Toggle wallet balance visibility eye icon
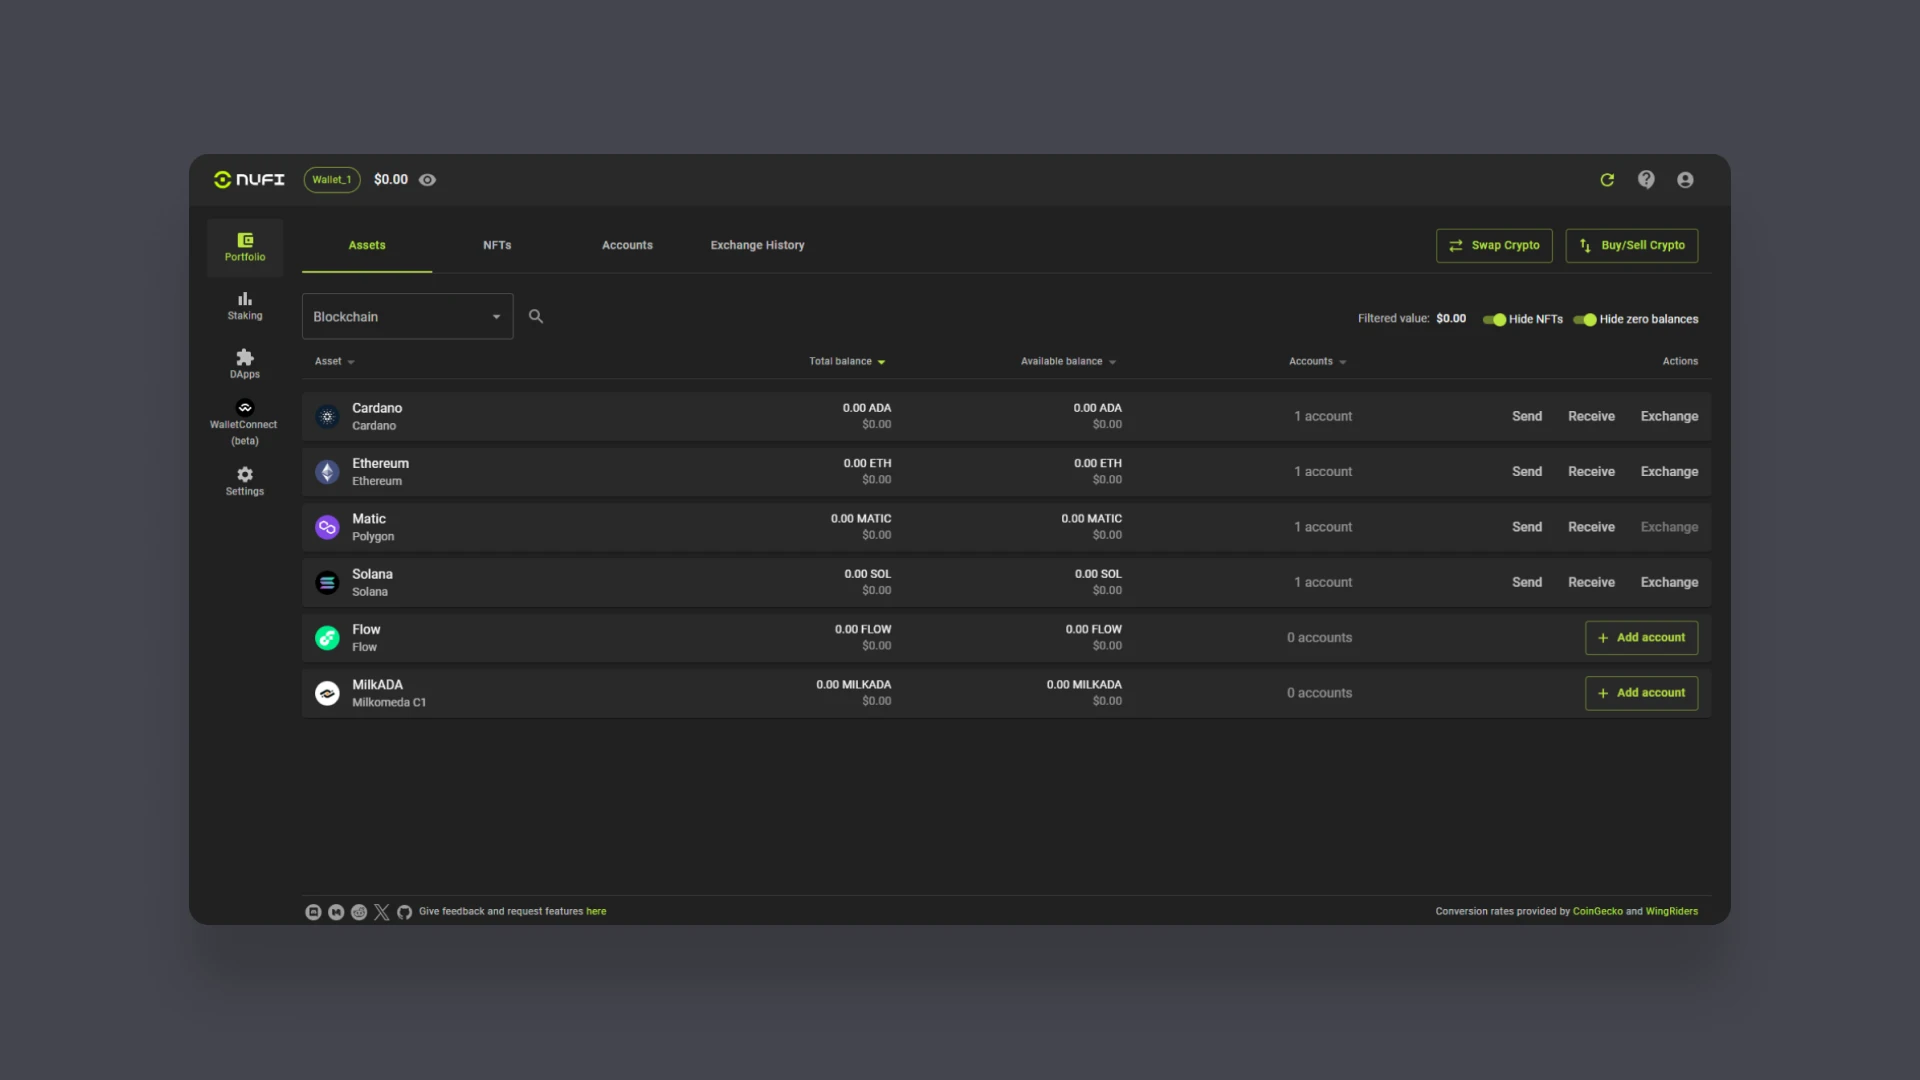 pyautogui.click(x=428, y=180)
